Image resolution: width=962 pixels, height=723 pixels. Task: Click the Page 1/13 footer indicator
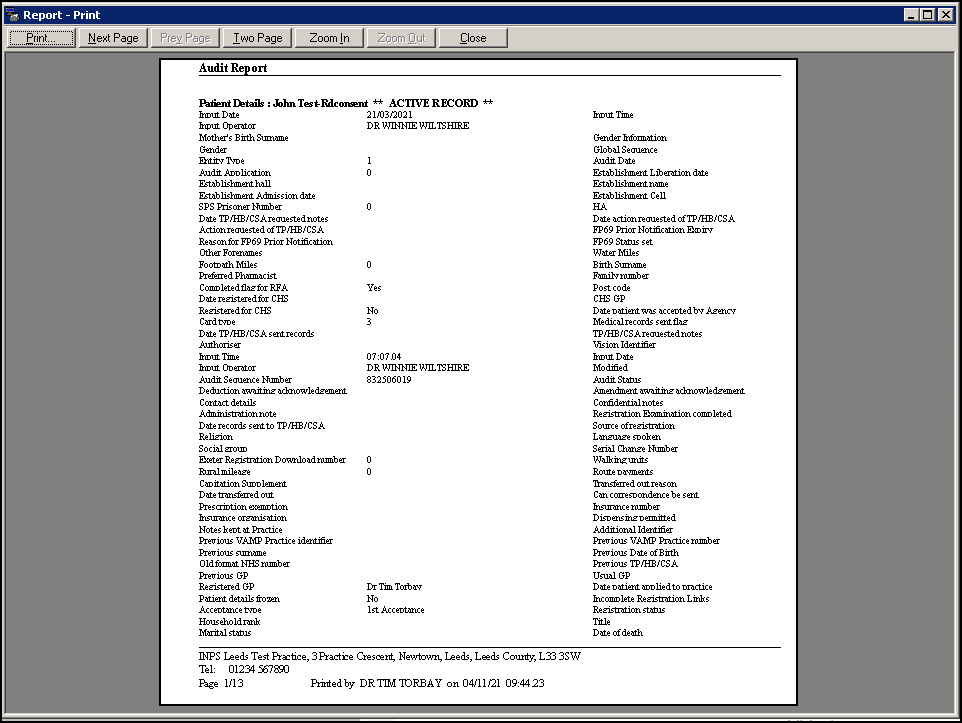point(220,683)
